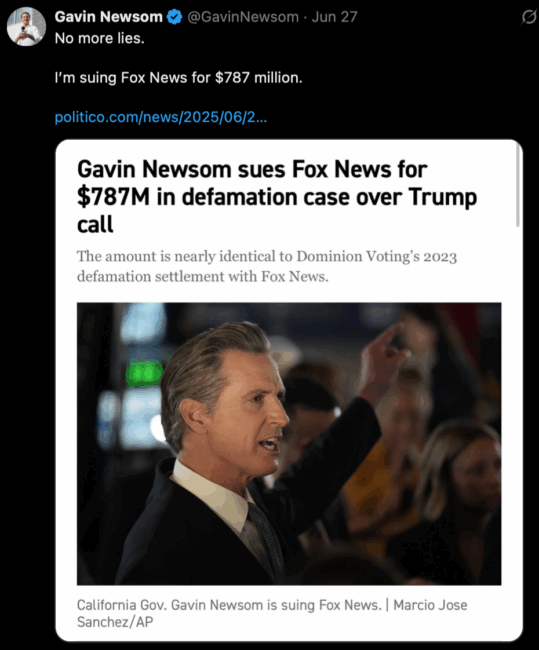Click the green blurred light in photo
Screen dimensions: 539x650
point(143,374)
